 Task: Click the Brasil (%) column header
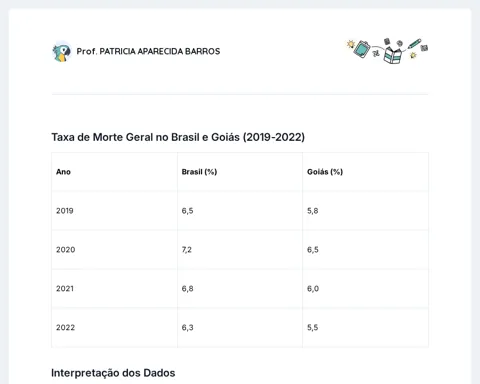[x=199, y=172]
